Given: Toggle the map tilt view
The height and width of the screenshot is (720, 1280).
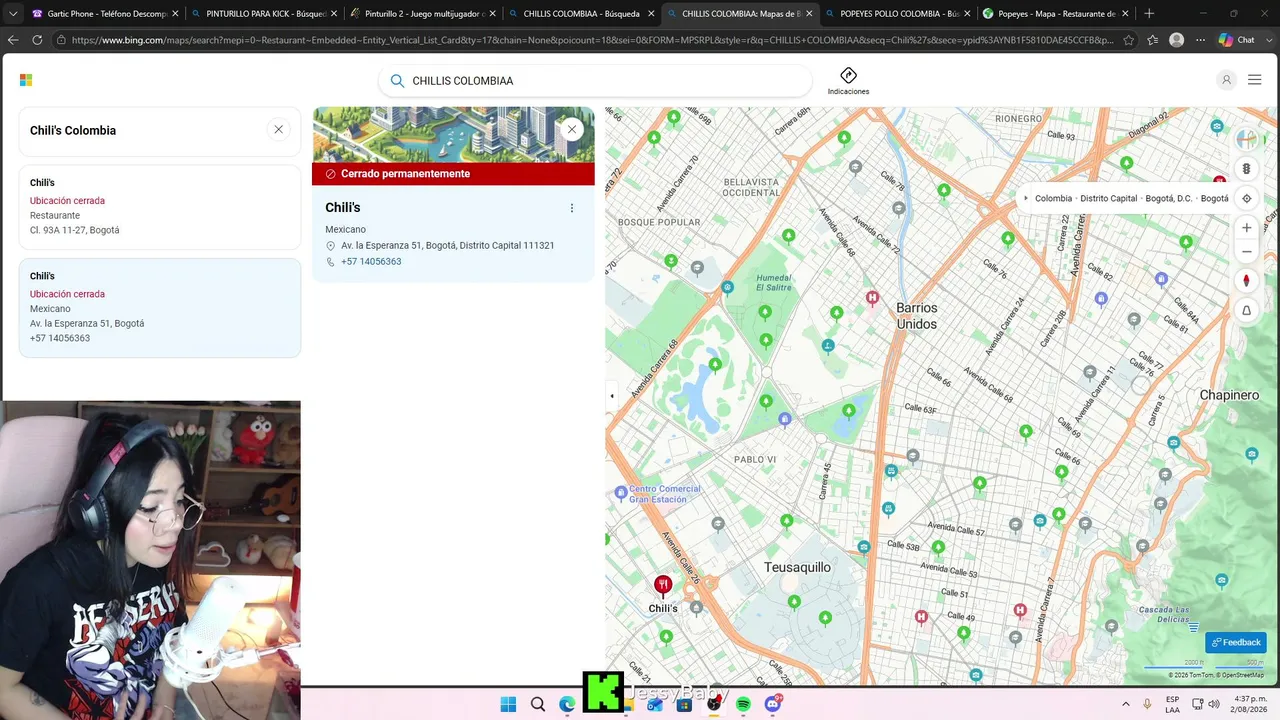Looking at the screenshot, I should (1246, 311).
